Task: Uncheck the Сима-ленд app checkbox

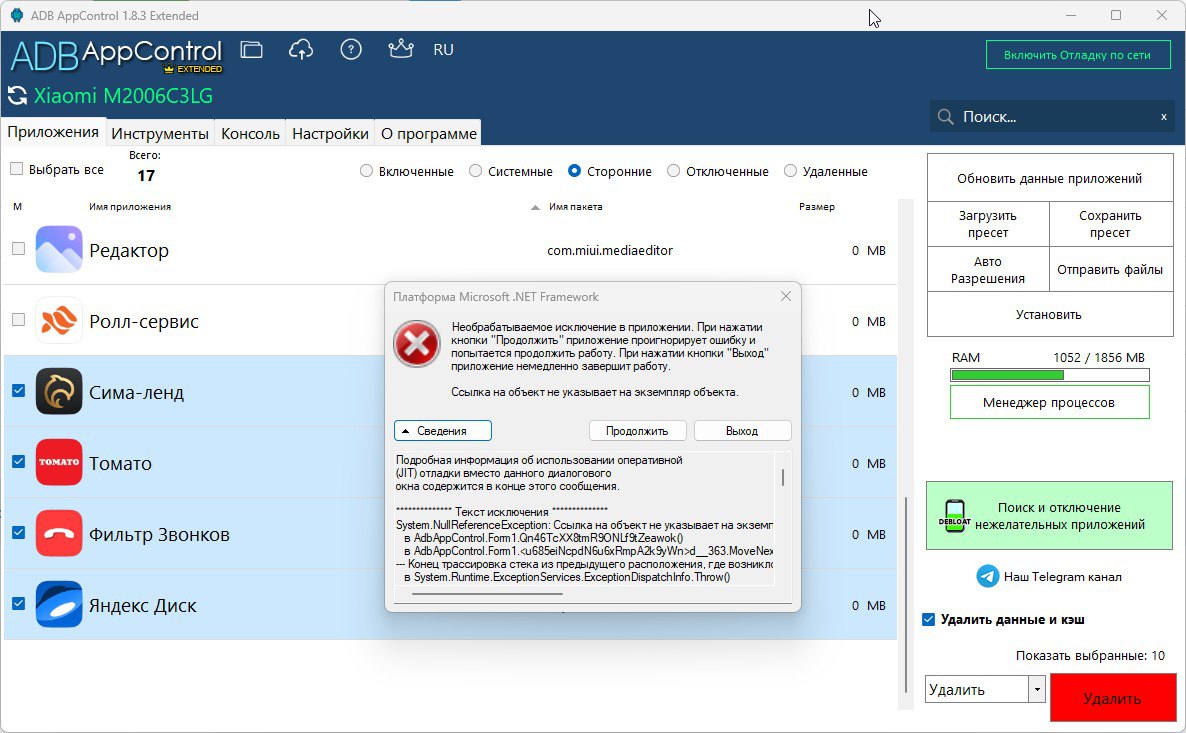Action: [x=19, y=391]
